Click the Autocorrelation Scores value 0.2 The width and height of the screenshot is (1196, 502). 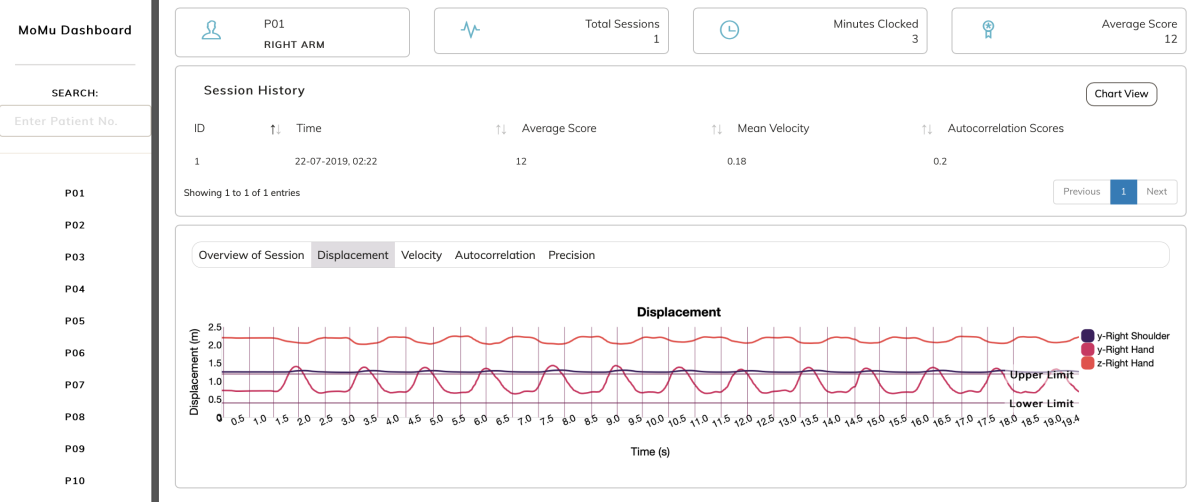click(x=940, y=162)
